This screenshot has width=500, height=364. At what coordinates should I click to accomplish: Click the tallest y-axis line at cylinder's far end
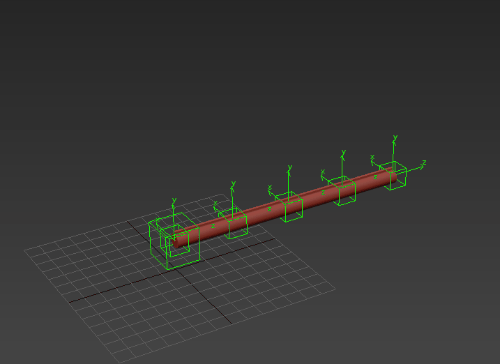pos(393,152)
